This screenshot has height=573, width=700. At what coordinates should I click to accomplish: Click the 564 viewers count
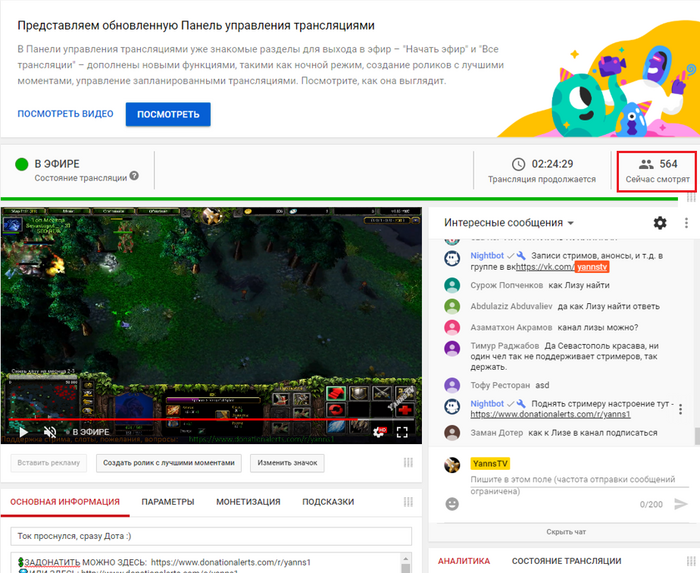(668, 164)
